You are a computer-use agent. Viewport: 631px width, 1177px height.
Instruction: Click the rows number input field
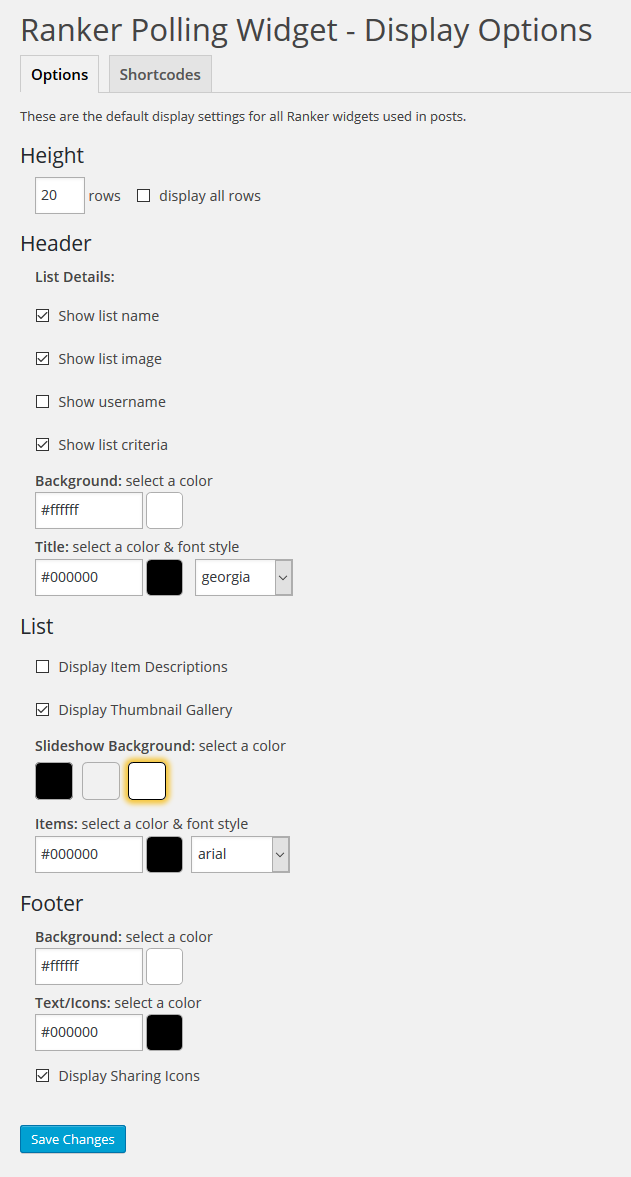[x=60, y=196]
